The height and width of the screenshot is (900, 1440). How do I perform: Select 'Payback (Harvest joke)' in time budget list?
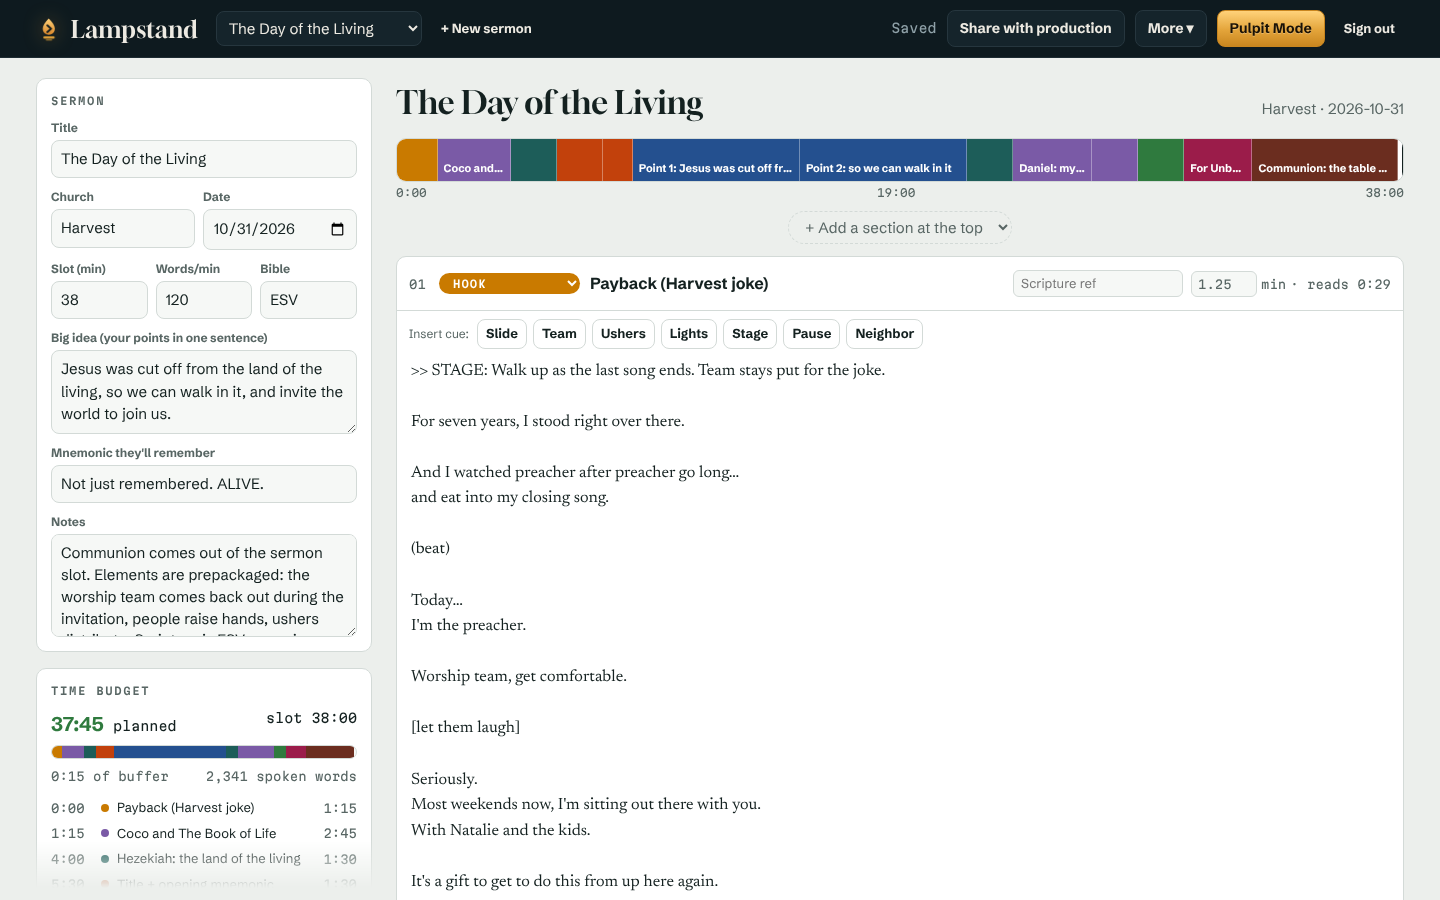(x=204, y=808)
